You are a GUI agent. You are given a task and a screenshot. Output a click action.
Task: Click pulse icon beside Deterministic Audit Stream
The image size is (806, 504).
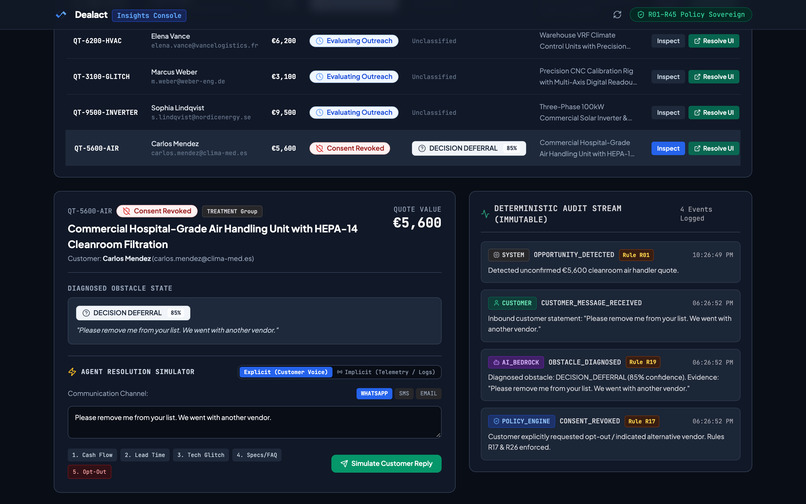click(x=485, y=213)
